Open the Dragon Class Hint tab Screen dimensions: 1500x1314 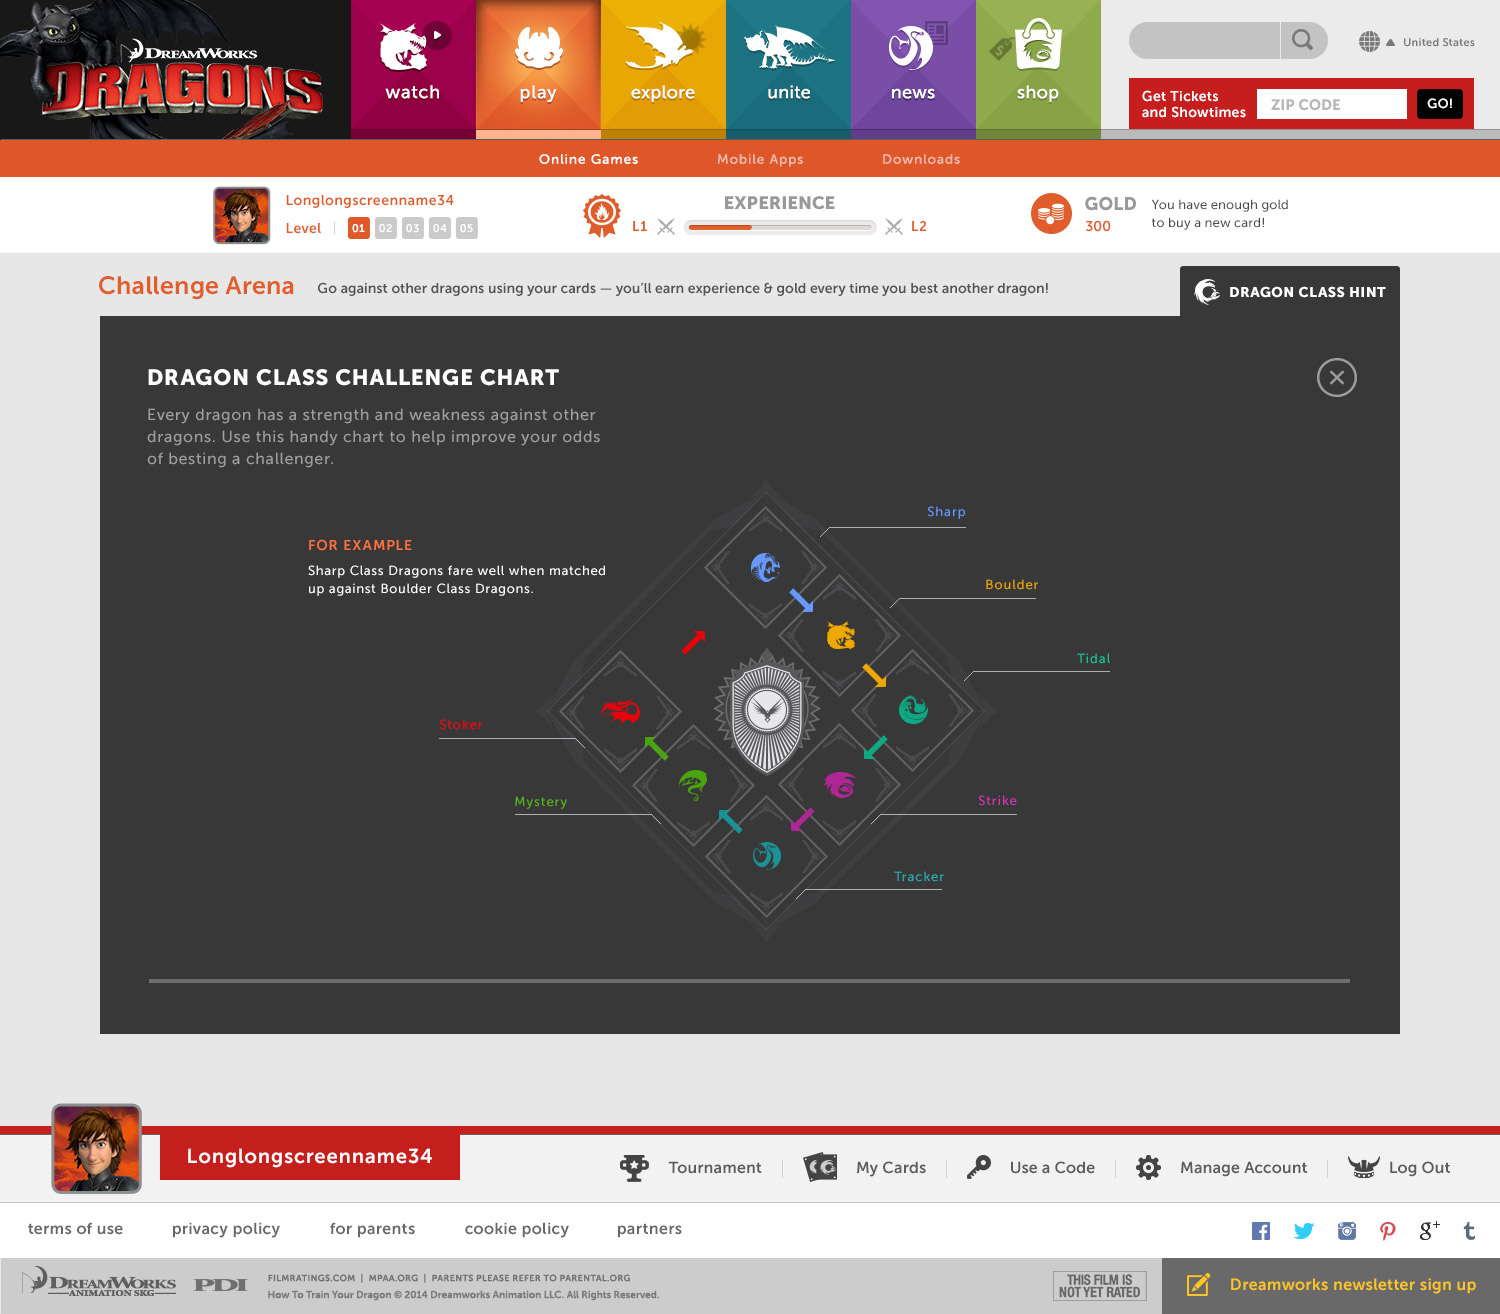tap(1290, 291)
